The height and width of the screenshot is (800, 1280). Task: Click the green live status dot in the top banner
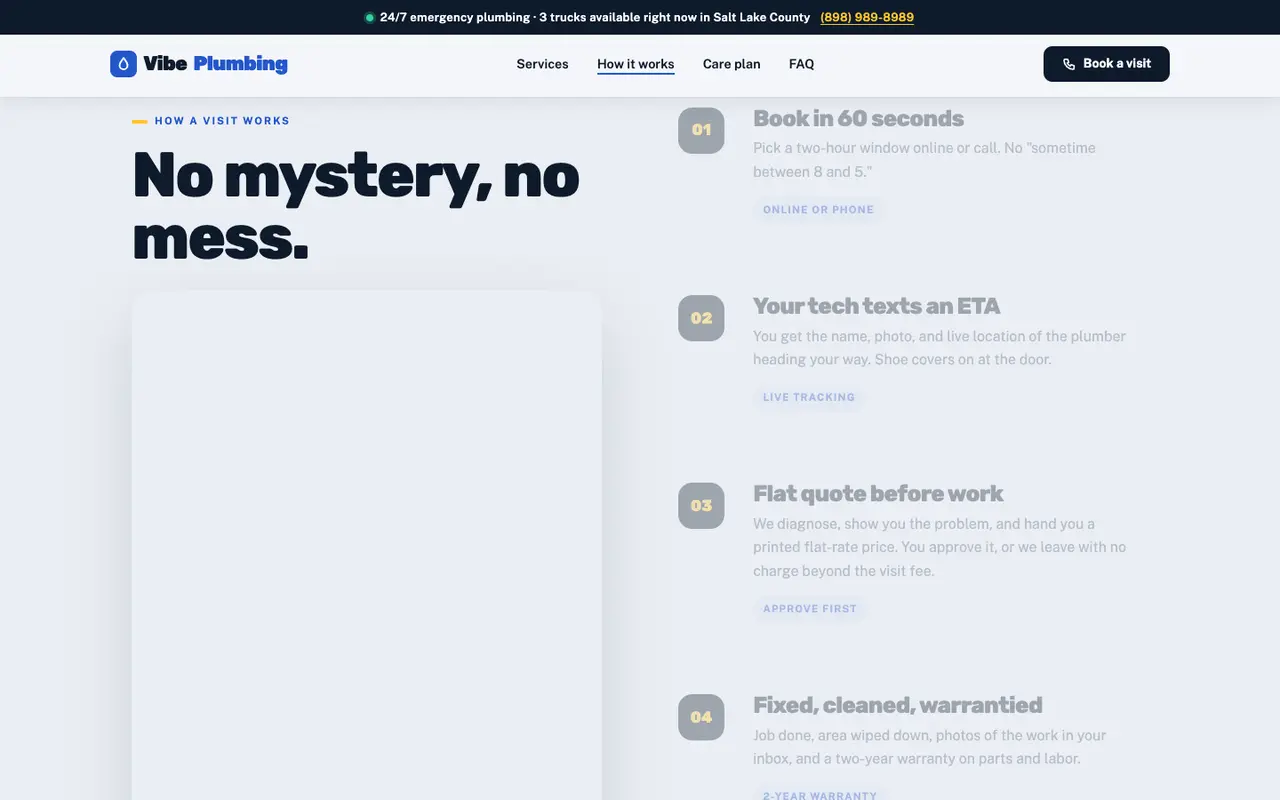[x=369, y=17]
